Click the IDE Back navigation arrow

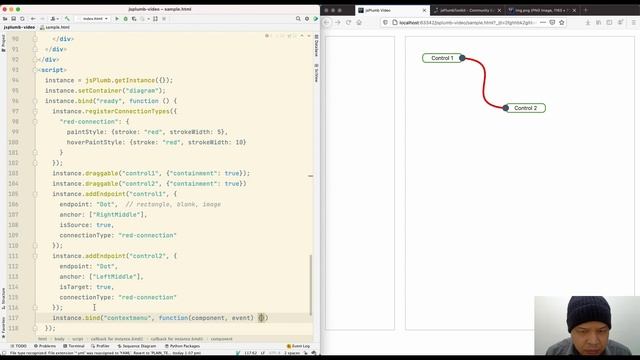click(33, 19)
